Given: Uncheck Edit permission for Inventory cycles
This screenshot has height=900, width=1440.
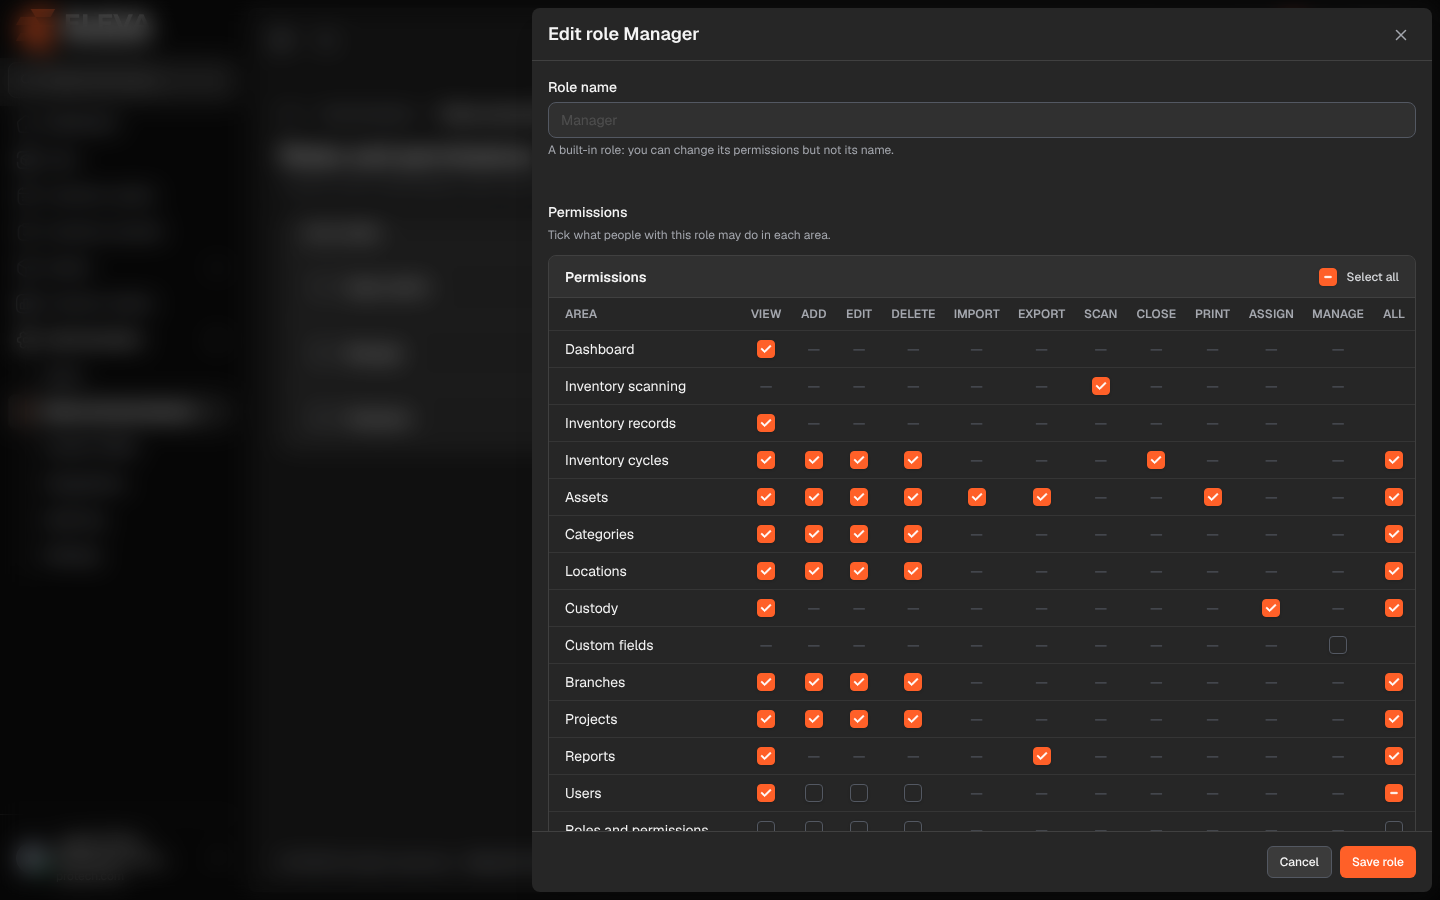Looking at the screenshot, I should click(x=859, y=460).
